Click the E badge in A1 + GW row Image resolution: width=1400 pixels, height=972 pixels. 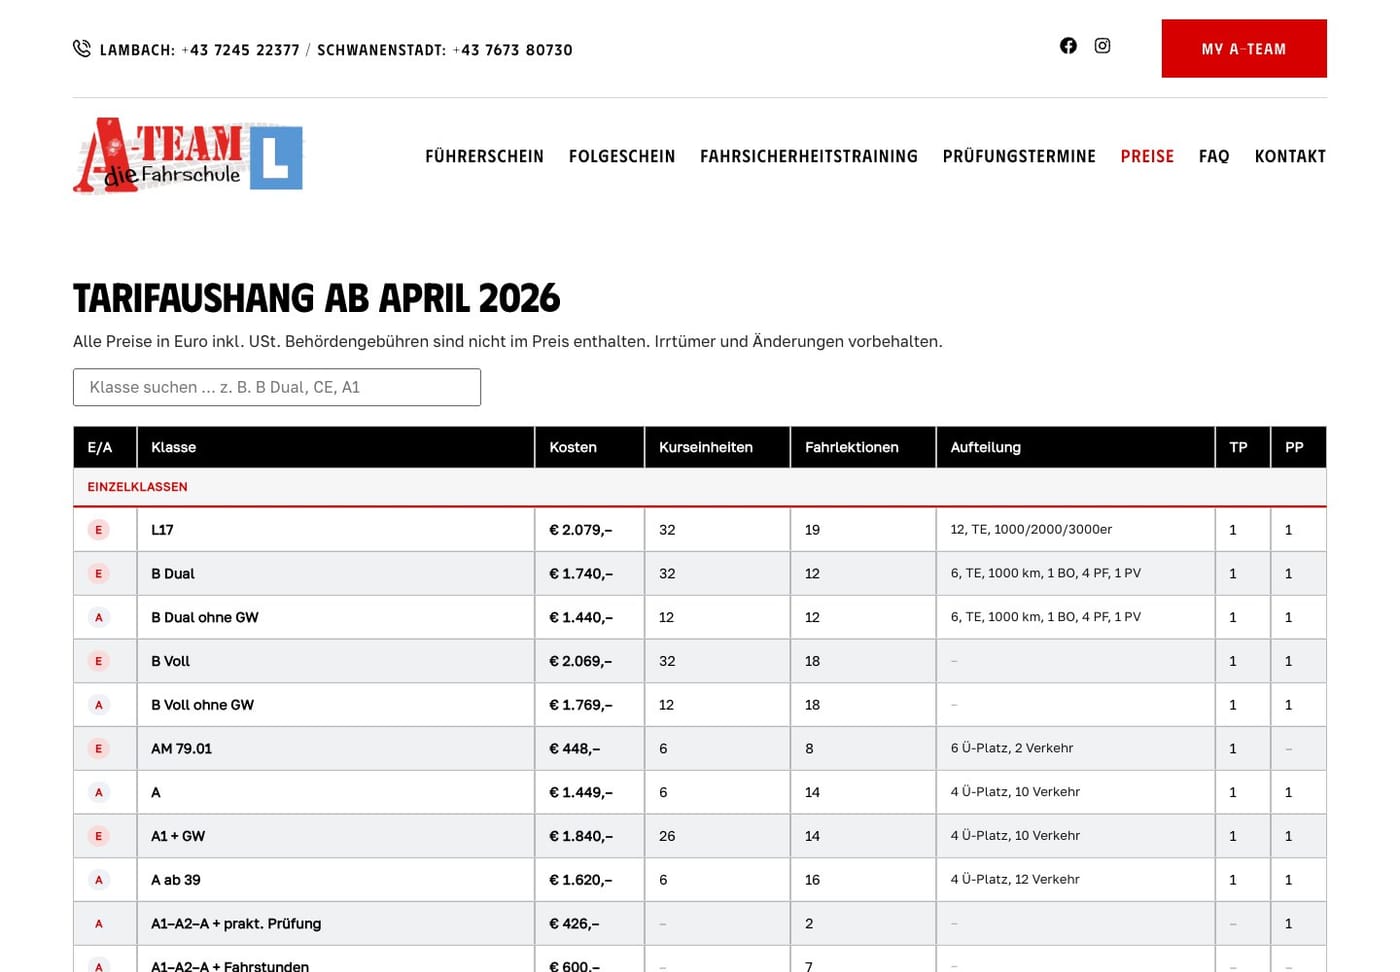[x=98, y=836]
